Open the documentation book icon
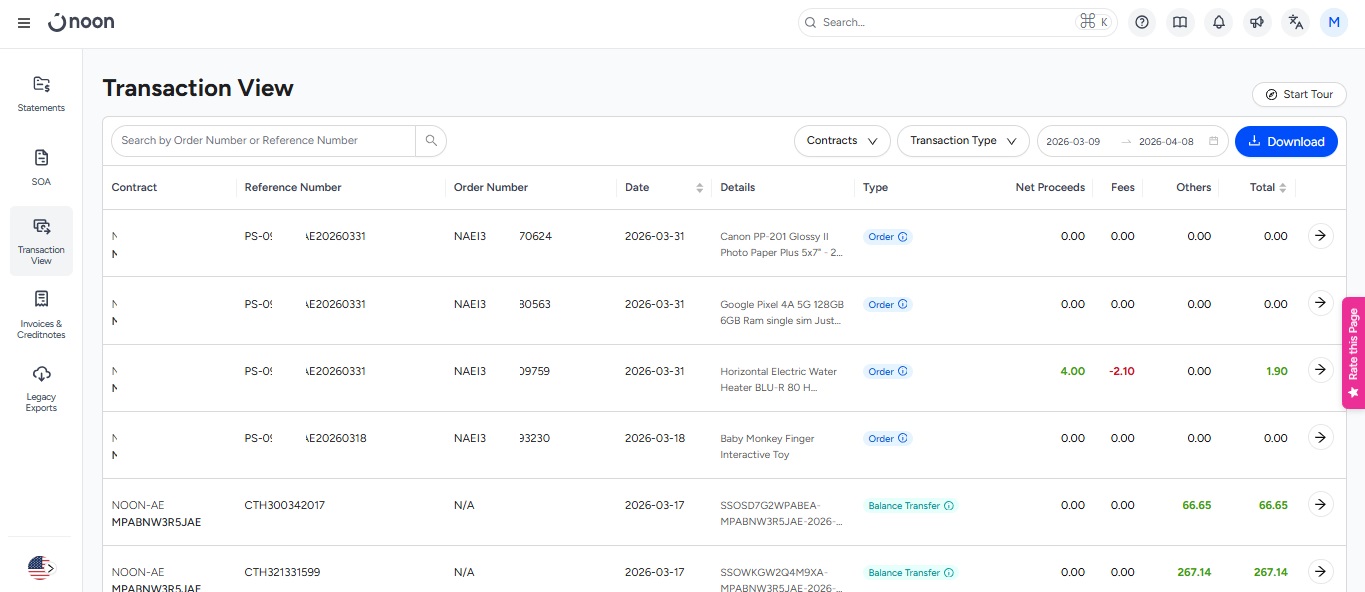 [1180, 22]
